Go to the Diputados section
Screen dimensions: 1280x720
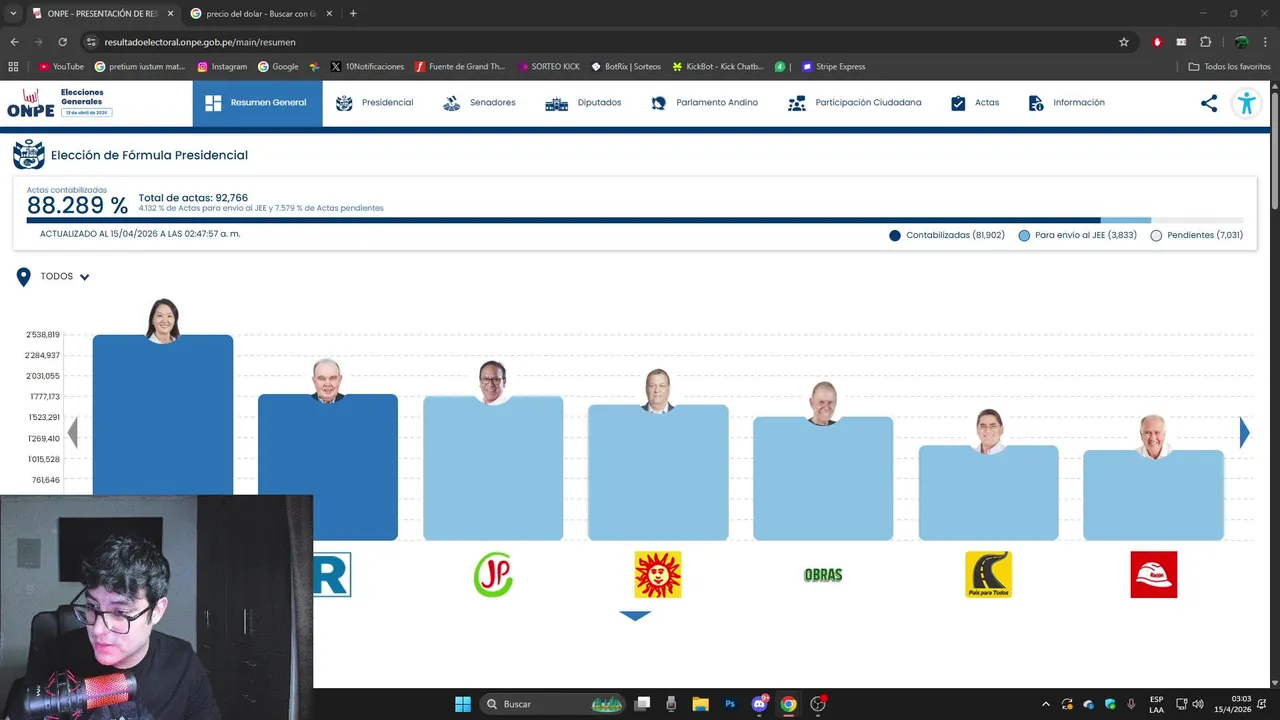(584, 103)
